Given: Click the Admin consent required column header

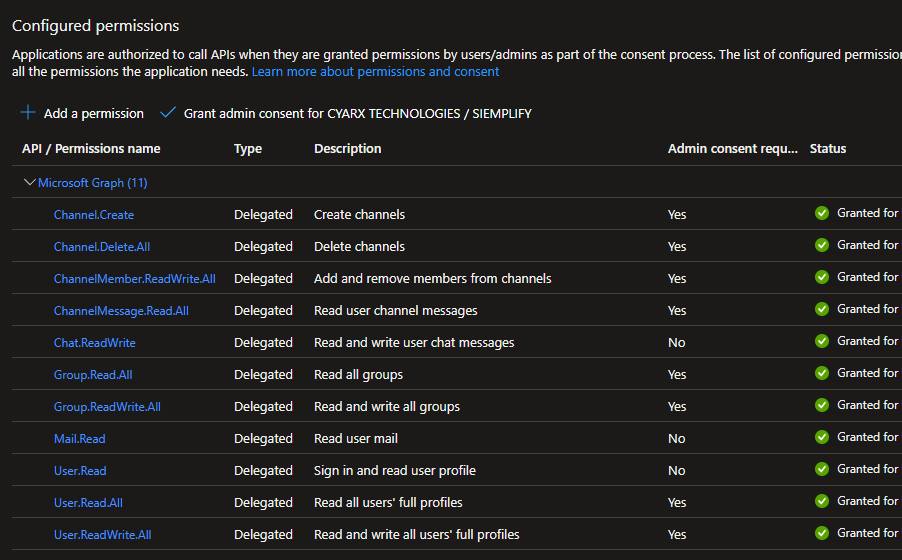Looking at the screenshot, I should (x=734, y=149).
